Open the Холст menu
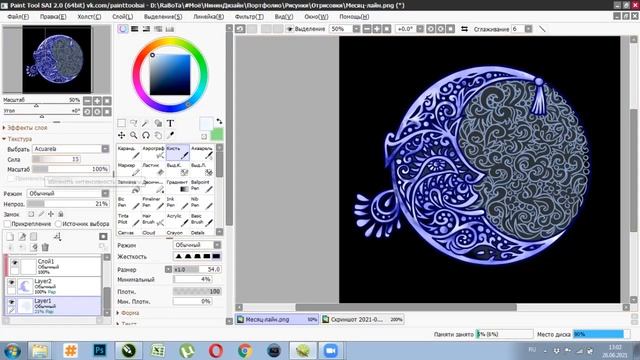The width and height of the screenshot is (640, 360). pyautogui.click(x=89, y=17)
